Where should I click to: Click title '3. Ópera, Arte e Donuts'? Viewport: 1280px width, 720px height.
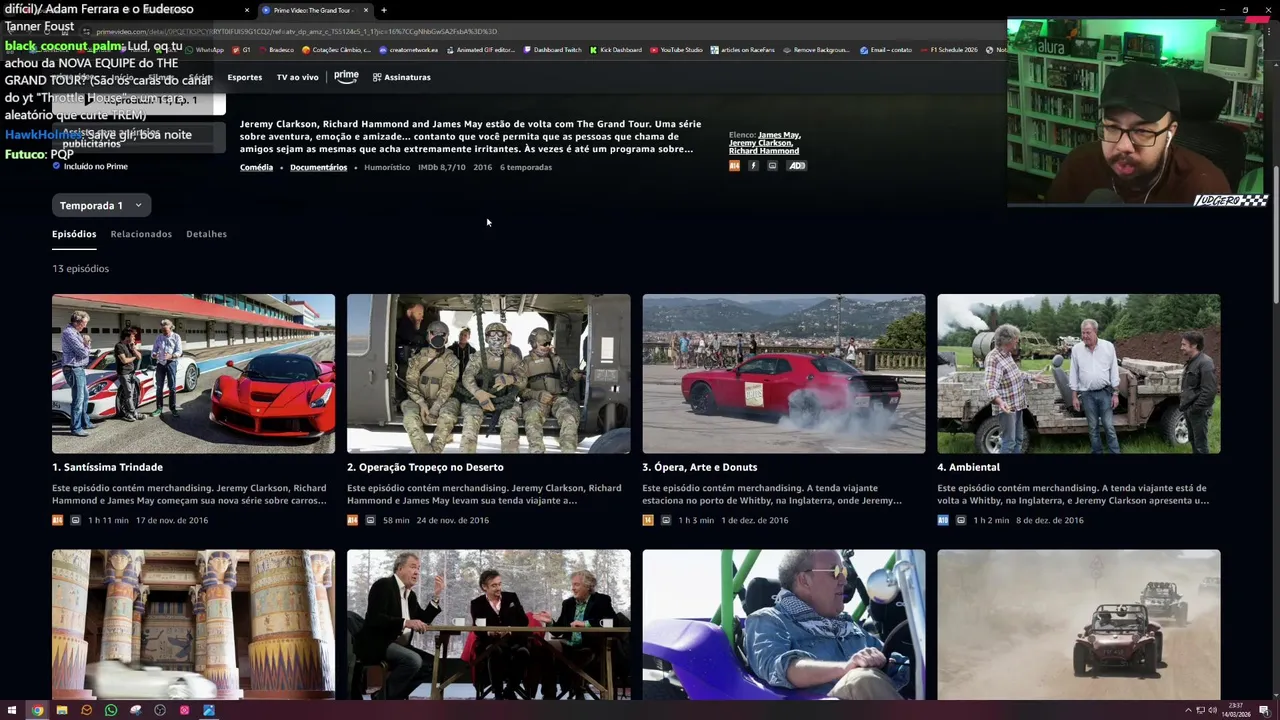699,467
